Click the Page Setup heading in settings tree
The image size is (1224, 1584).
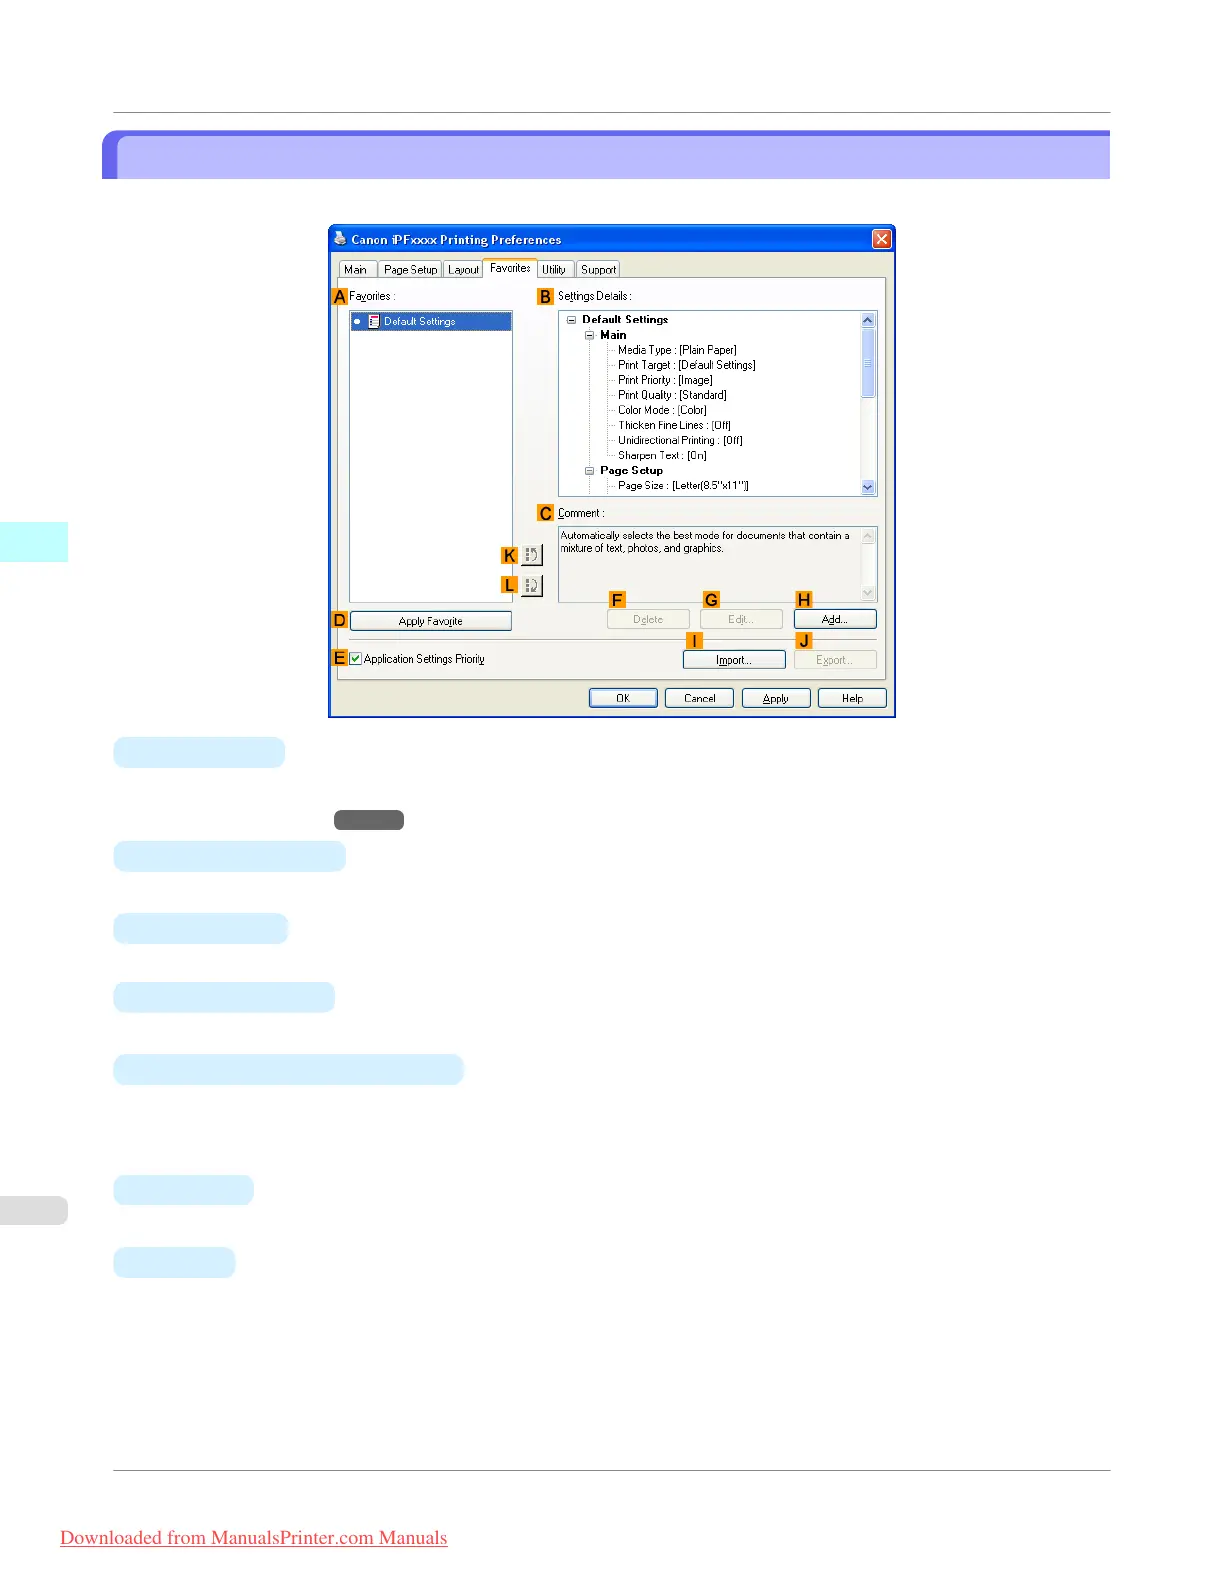pyautogui.click(x=631, y=470)
